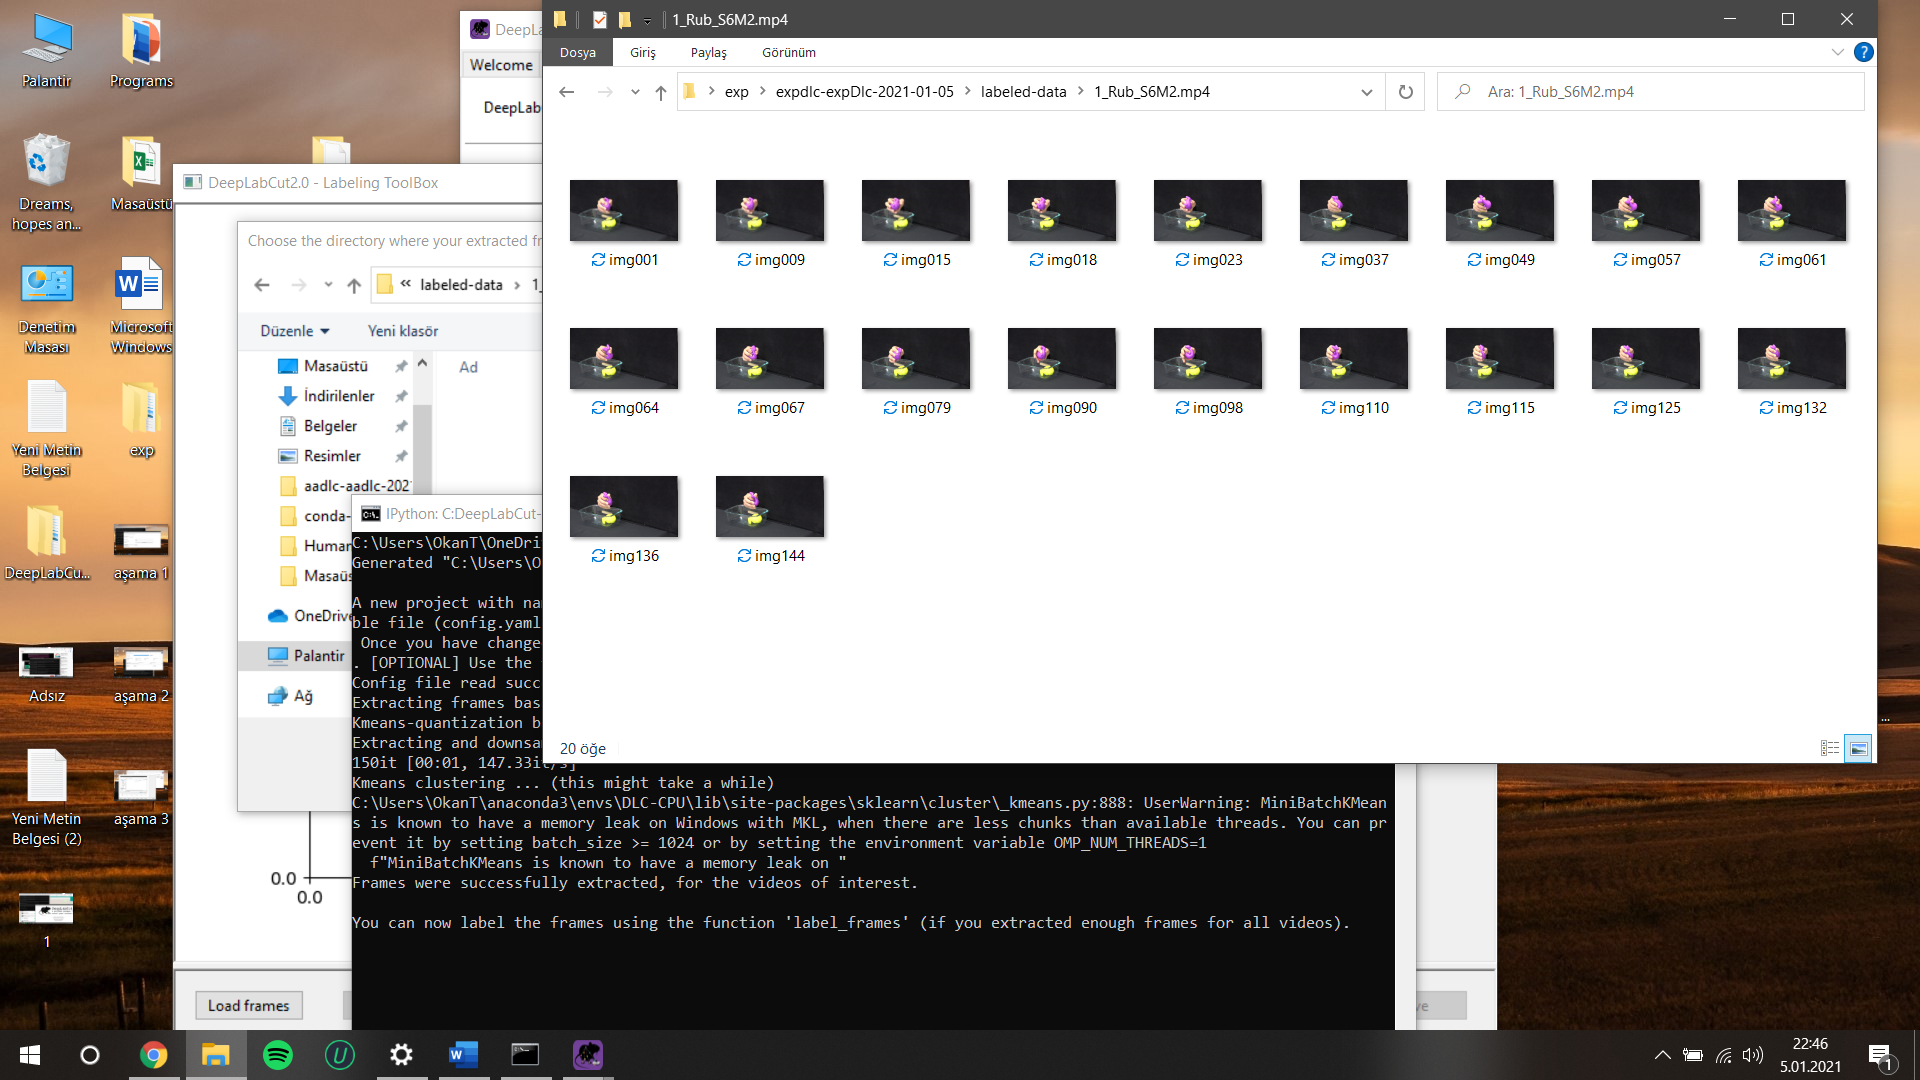Select the img136 thumbnail
The height and width of the screenshot is (1080, 1920).
click(624, 506)
